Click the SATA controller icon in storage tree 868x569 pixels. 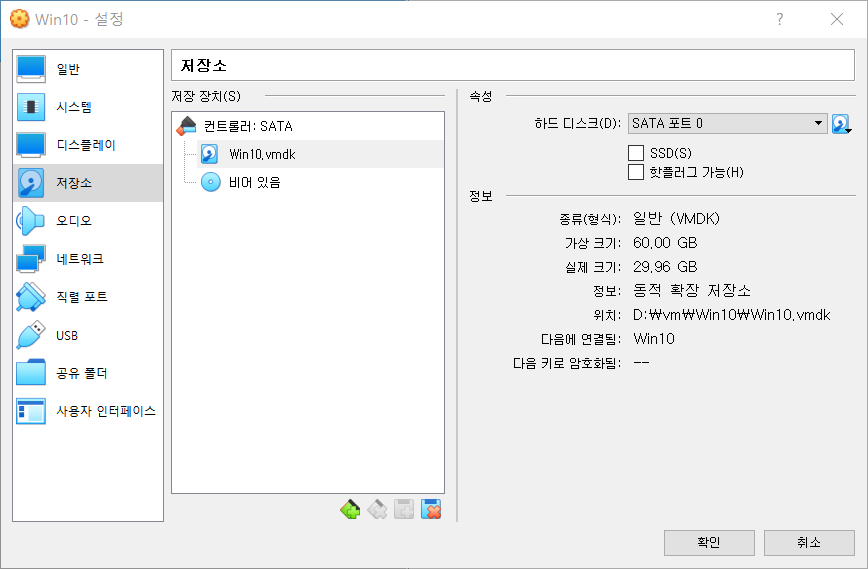(x=187, y=126)
